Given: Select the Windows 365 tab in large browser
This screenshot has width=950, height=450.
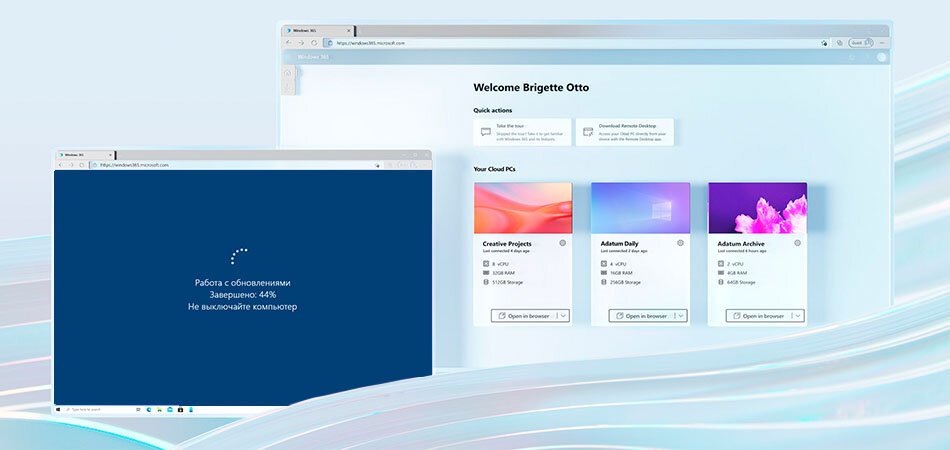Looking at the screenshot, I should click(317, 30).
